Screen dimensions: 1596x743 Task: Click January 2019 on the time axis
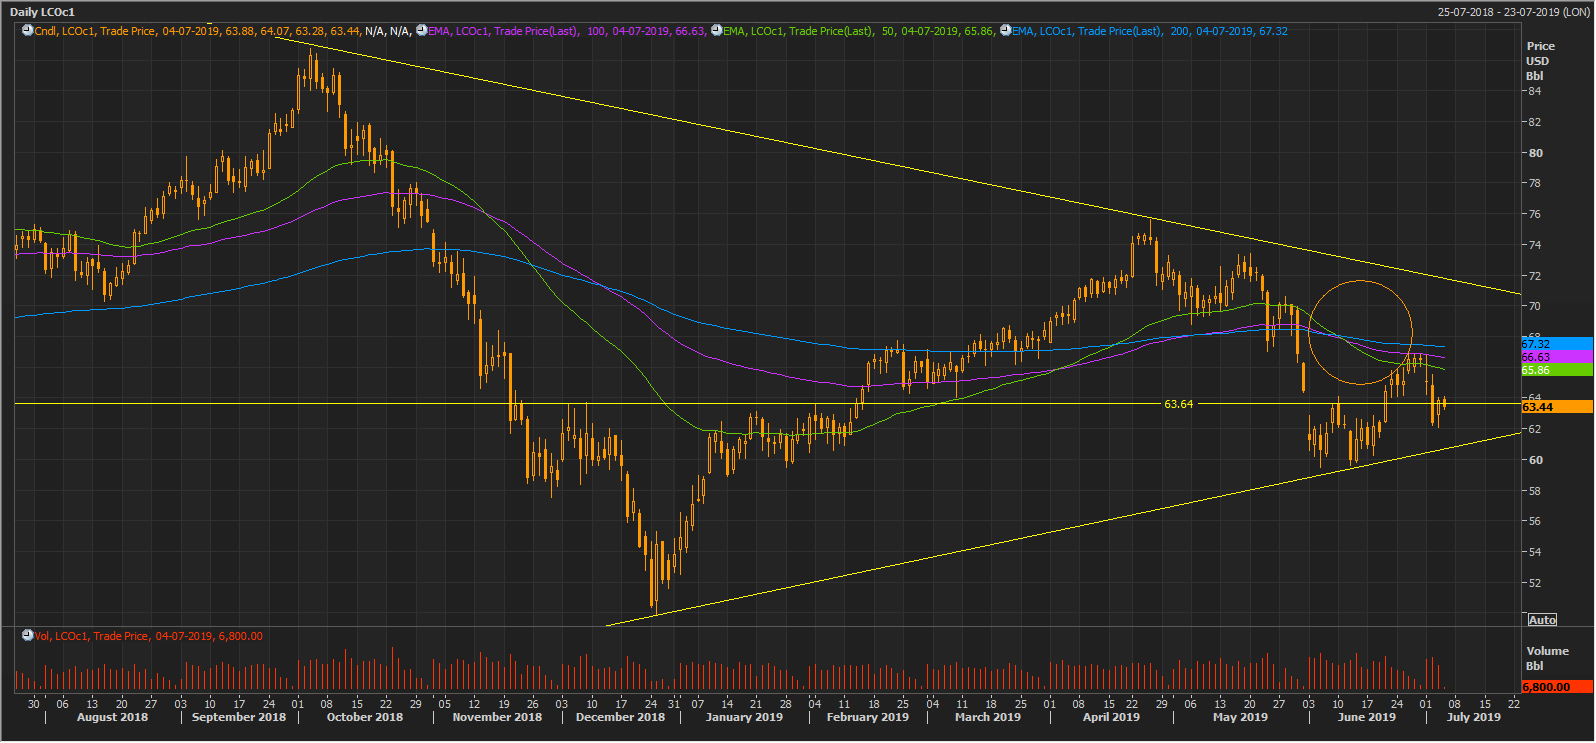tap(744, 717)
